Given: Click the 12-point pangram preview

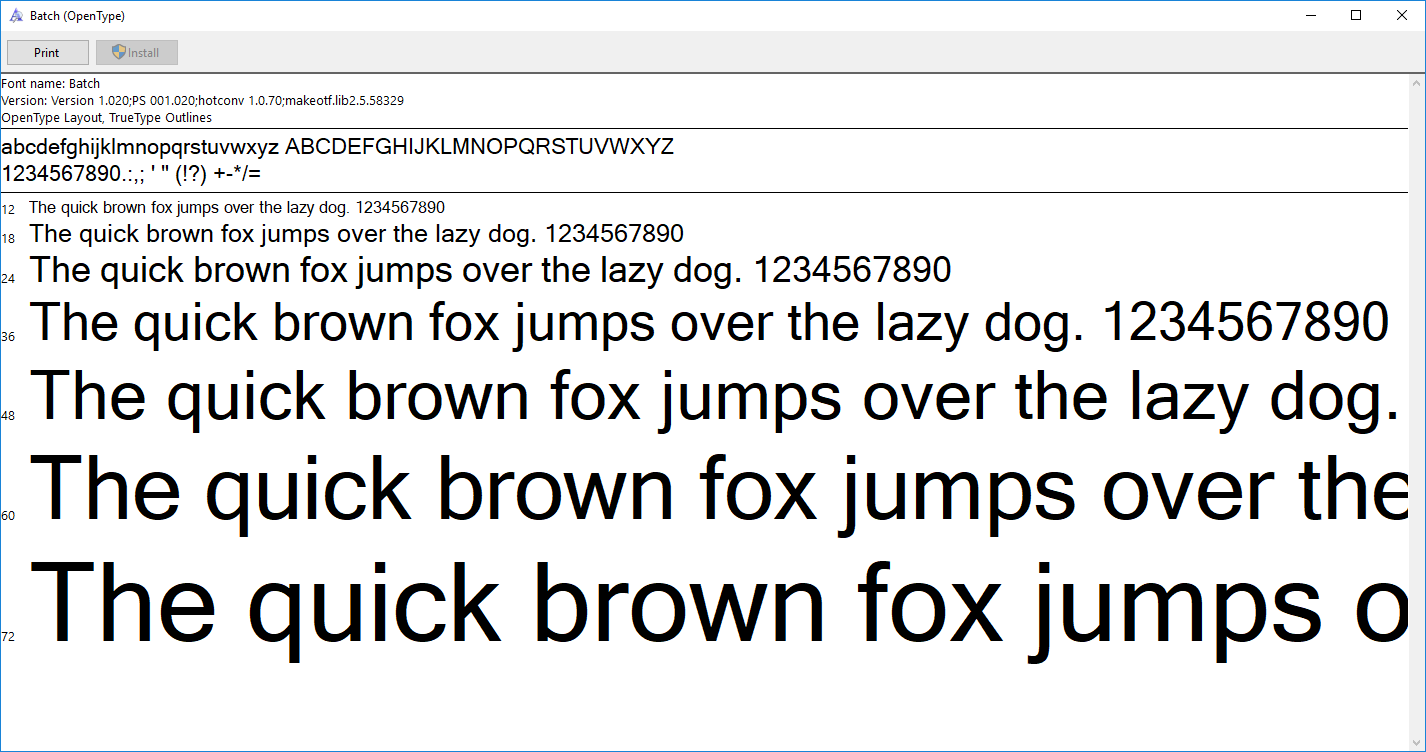Looking at the screenshot, I should [236, 207].
